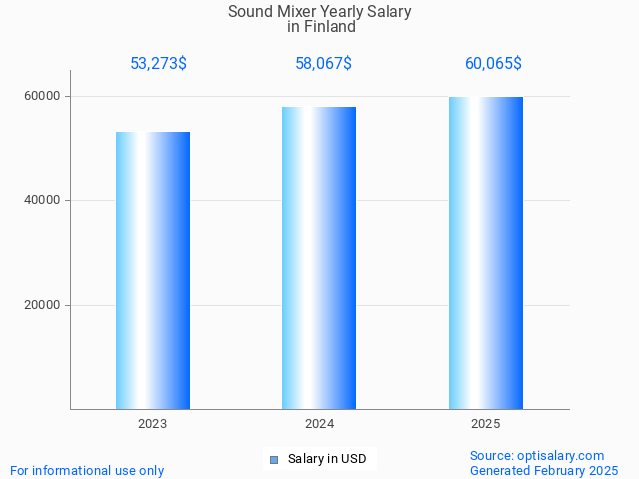The height and width of the screenshot is (479, 639).
Task: Click the 2024 salary bar
Action: (319, 258)
